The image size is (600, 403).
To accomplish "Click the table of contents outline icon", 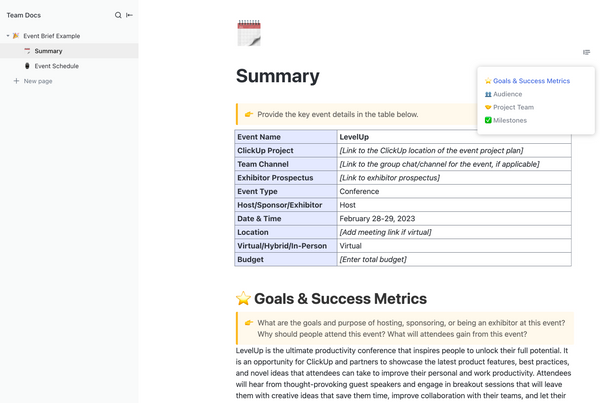I will [586, 52].
